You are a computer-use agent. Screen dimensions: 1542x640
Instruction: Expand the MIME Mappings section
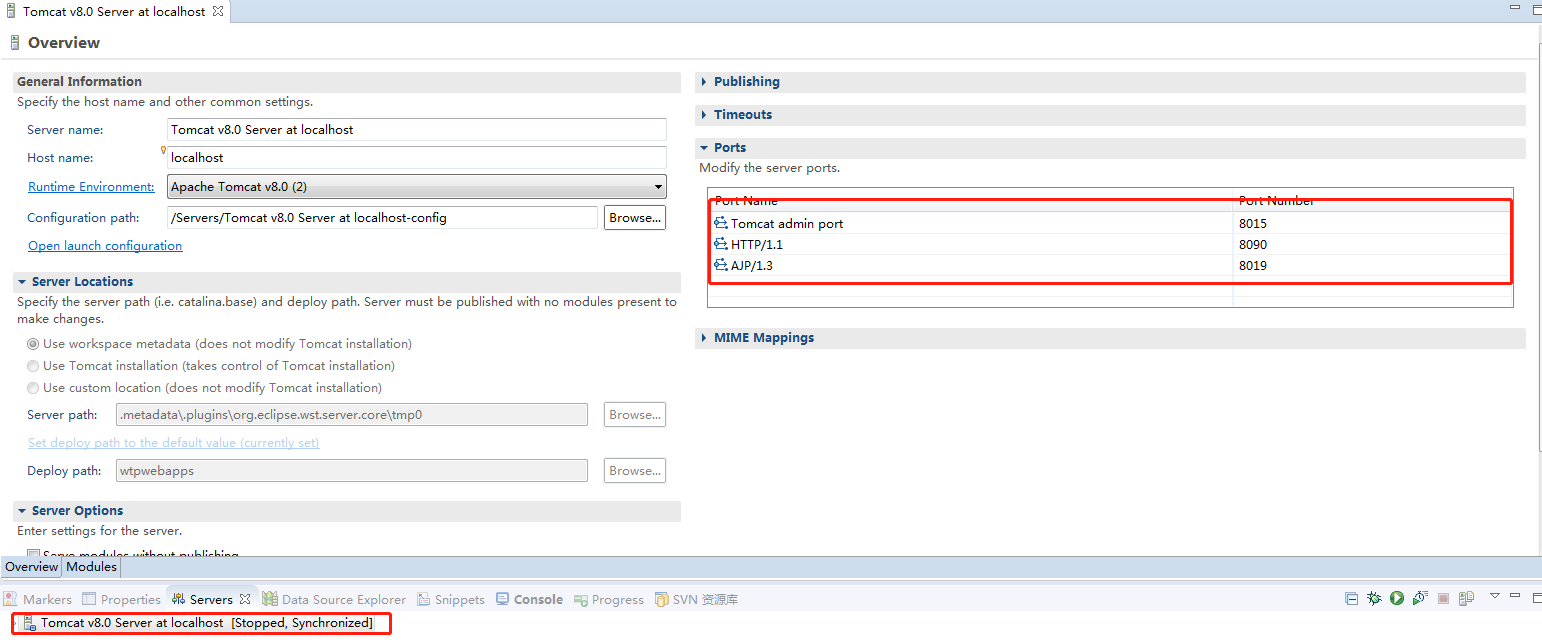point(704,338)
